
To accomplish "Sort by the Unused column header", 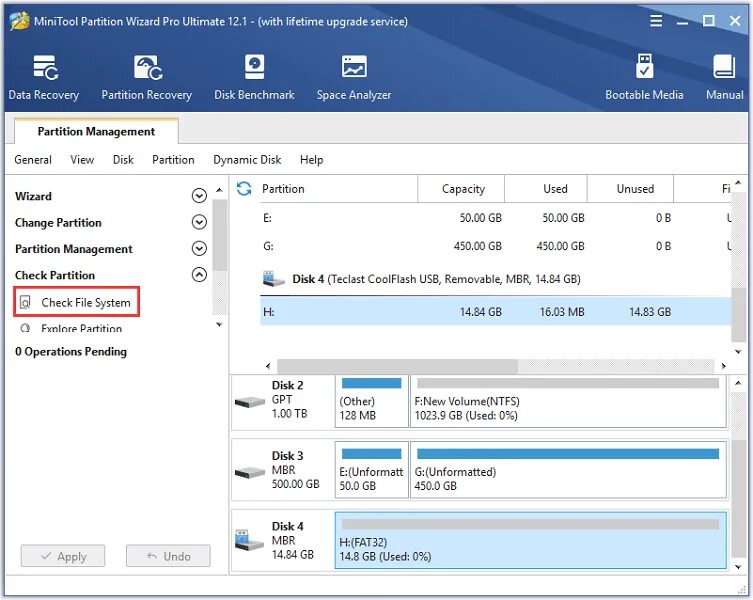I will (x=631, y=189).
